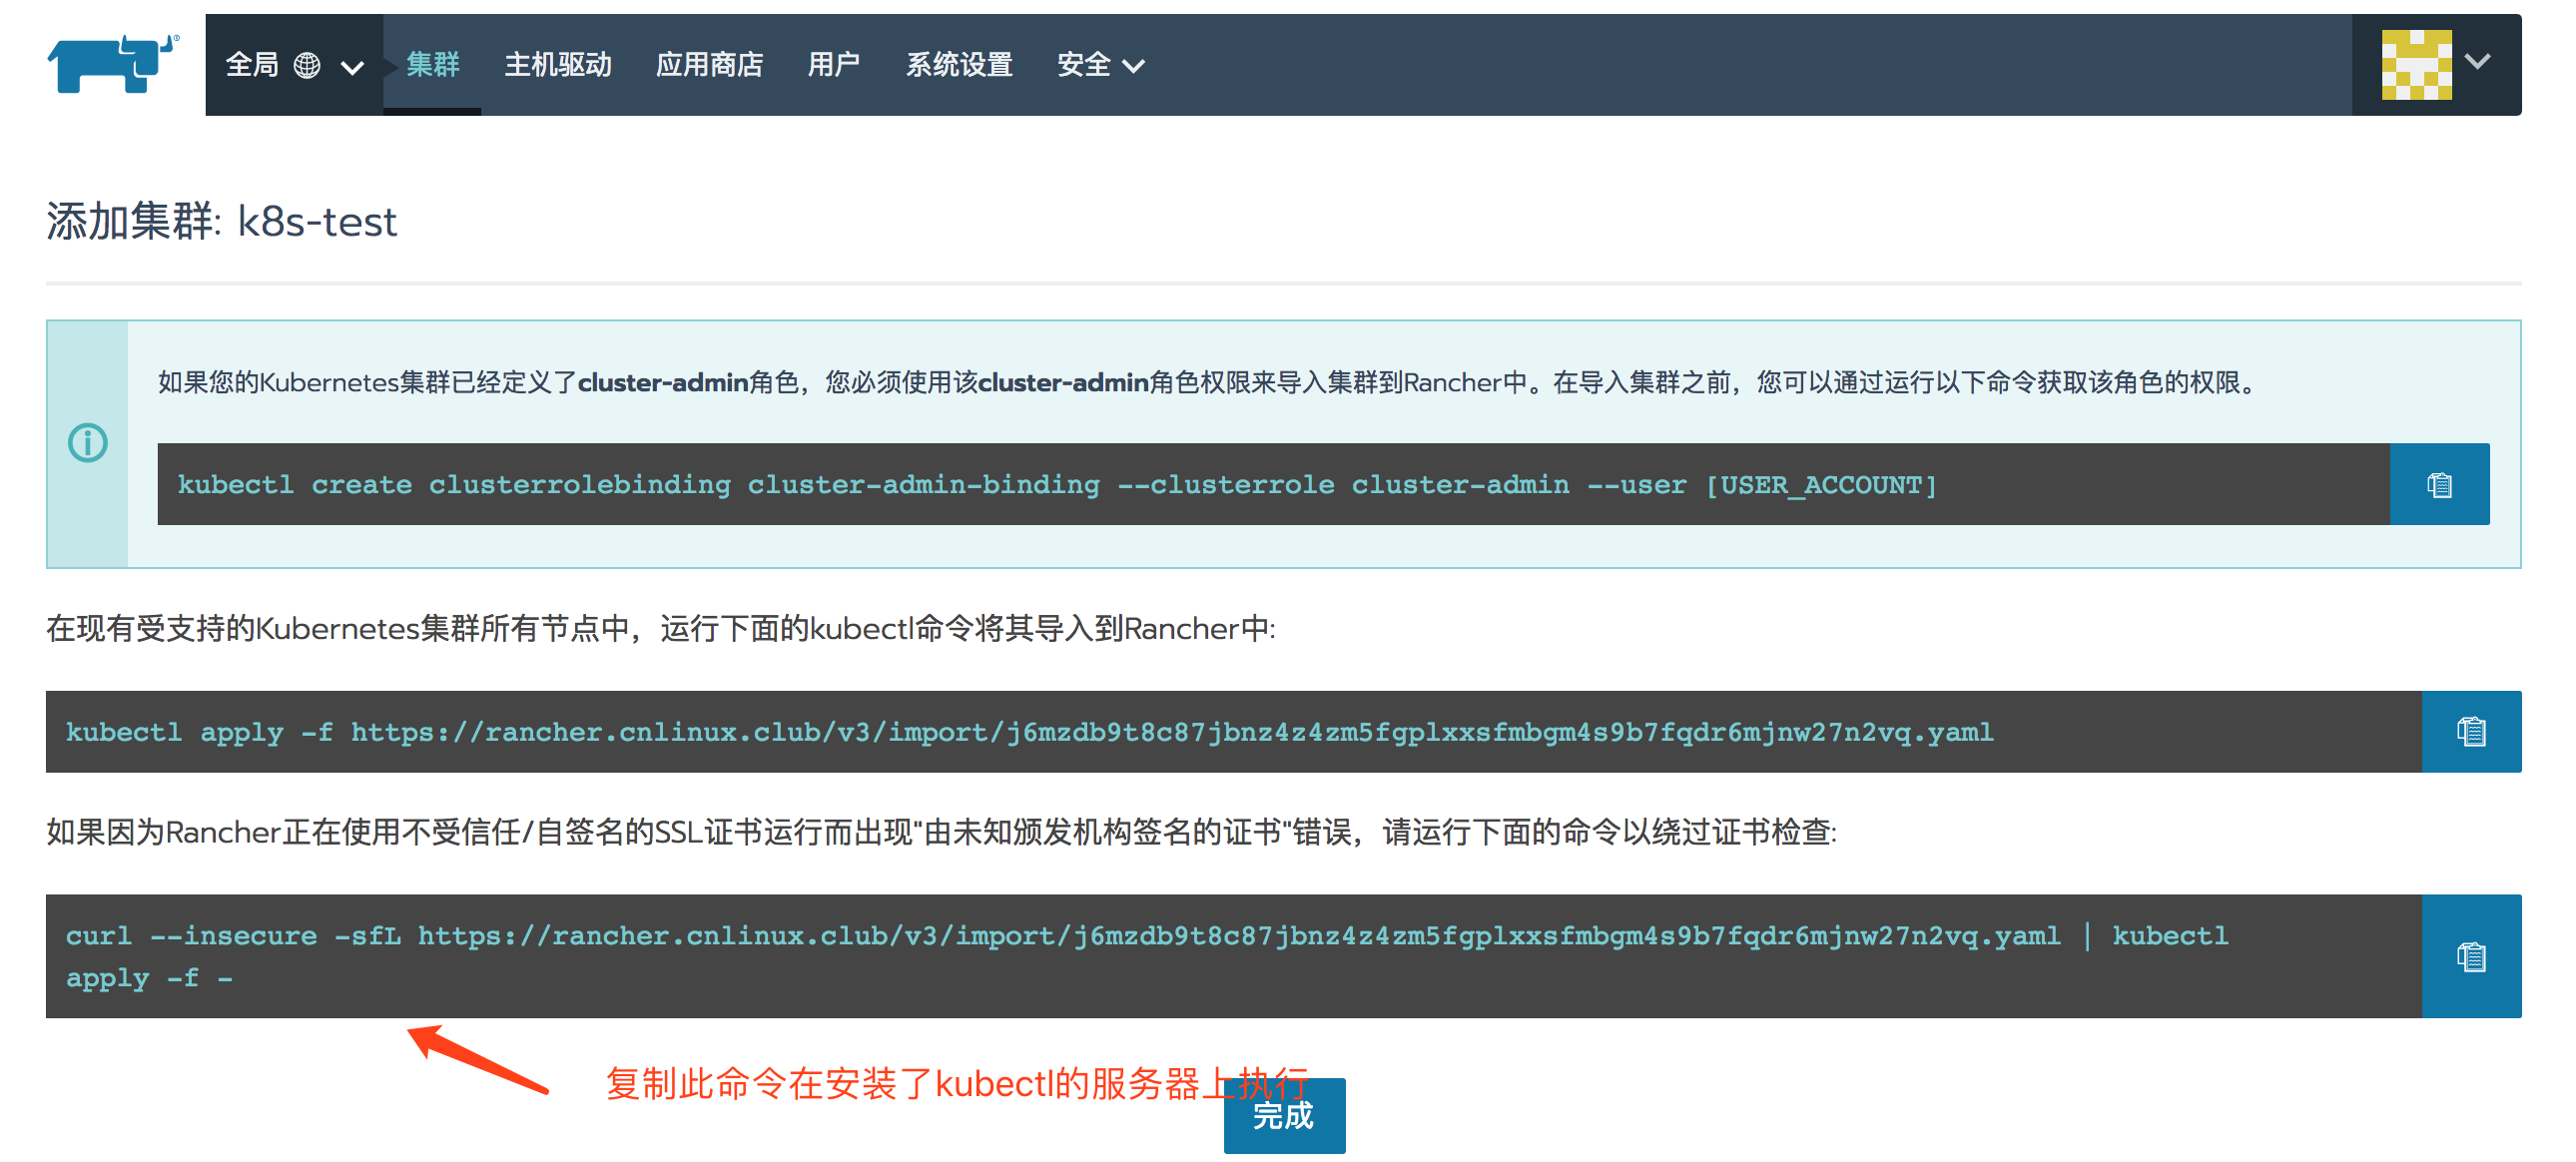Open the 主机驱动 menu item
2576x1162 pixels.
(557, 65)
